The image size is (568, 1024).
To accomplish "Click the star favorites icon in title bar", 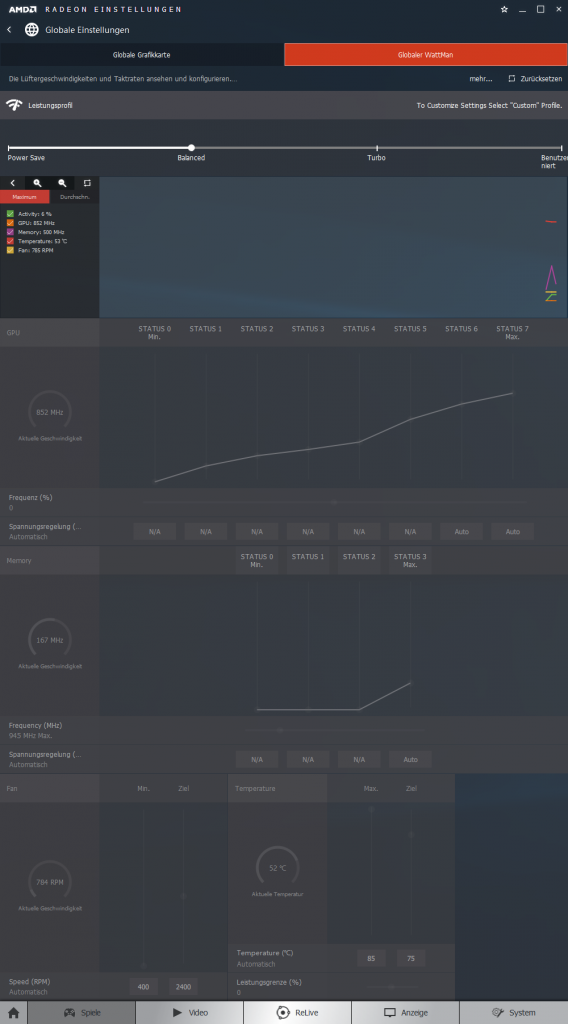I will 504,9.
